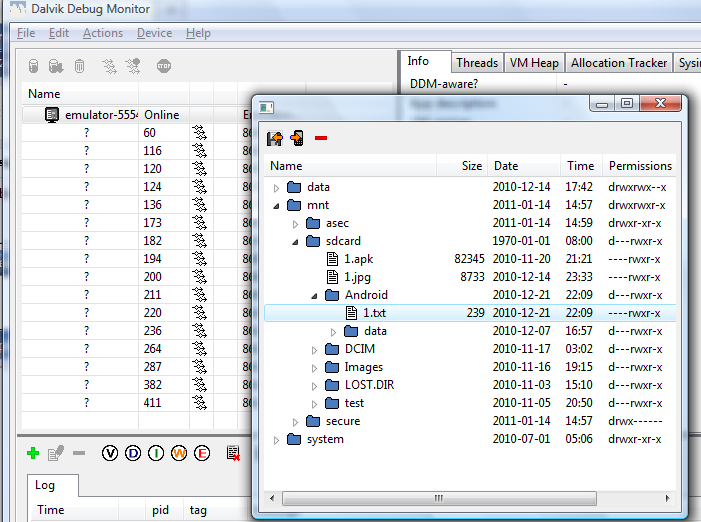701x522 pixels.
Task: Open the File menu
Action: [x=26, y=33]
